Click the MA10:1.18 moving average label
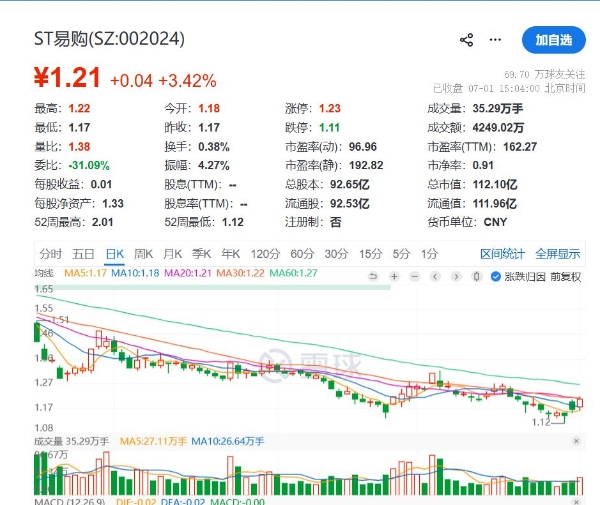 [x=135, y=273]
